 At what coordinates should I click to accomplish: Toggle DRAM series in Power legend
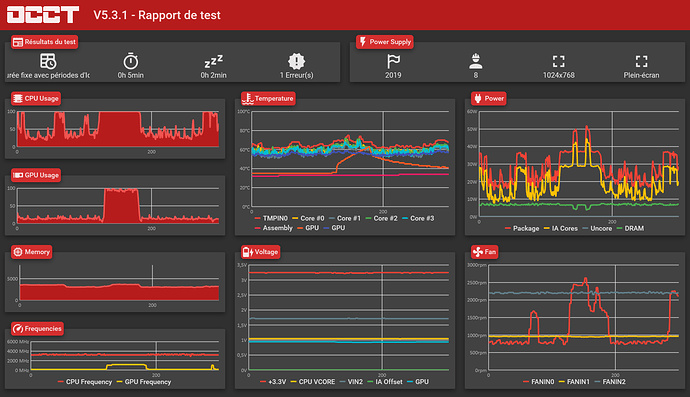630,228
